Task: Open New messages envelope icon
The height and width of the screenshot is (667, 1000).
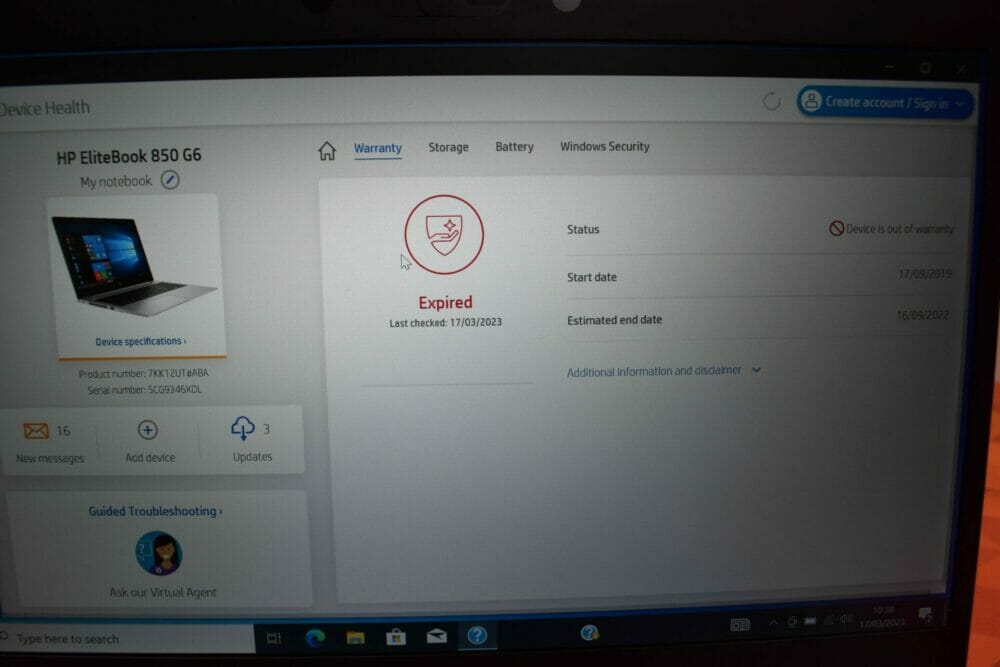Action: [36, 431]
